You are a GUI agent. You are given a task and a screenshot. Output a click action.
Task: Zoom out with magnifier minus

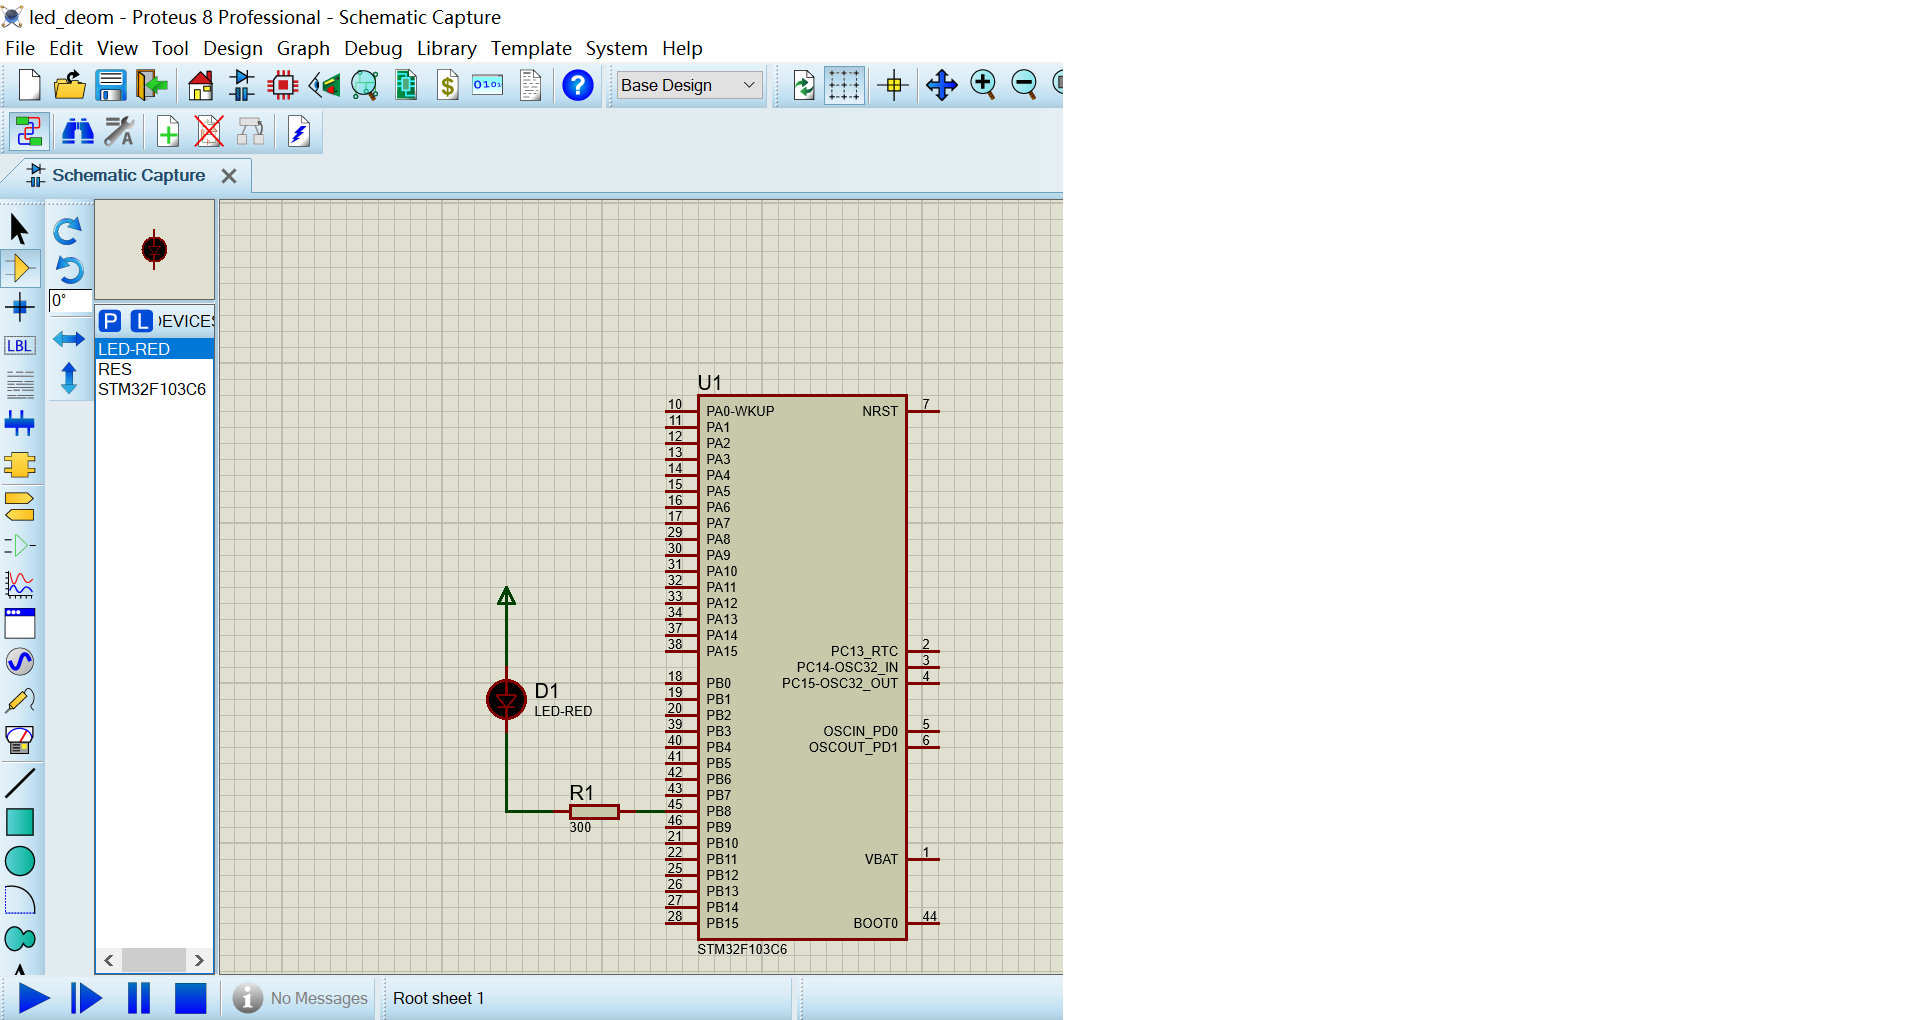[x=1024, y=85]
